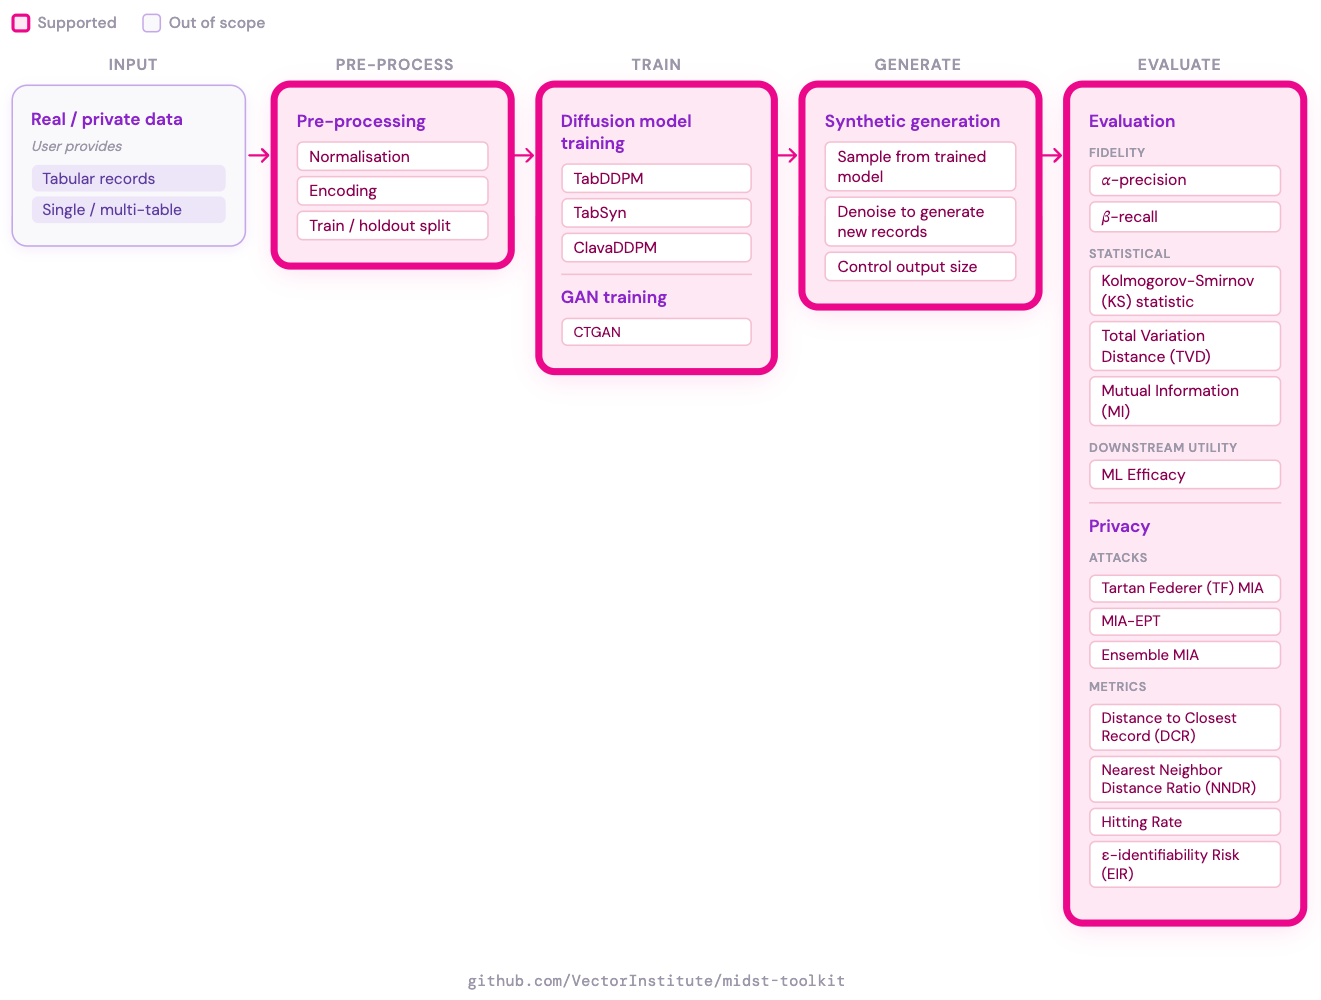This screenshot has width=1321, height=1000.
Task: Select the ClavaDDPM model option
Action: pos(656,247)
